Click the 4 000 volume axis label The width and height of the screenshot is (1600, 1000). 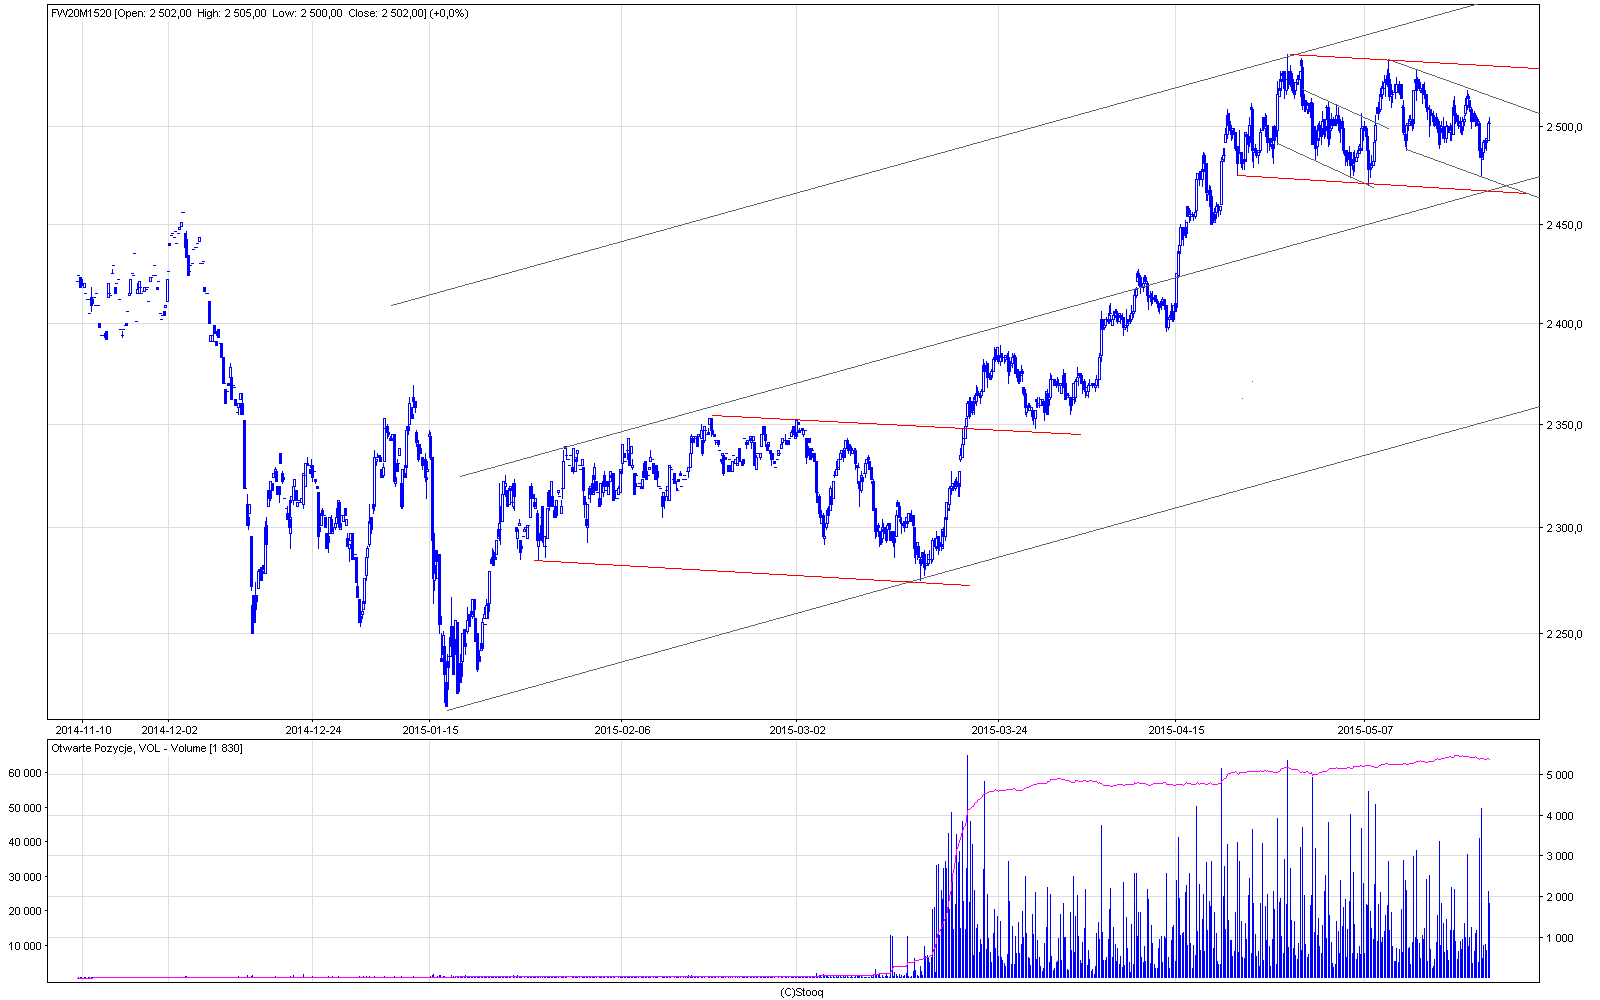(x=1561, y=816)
